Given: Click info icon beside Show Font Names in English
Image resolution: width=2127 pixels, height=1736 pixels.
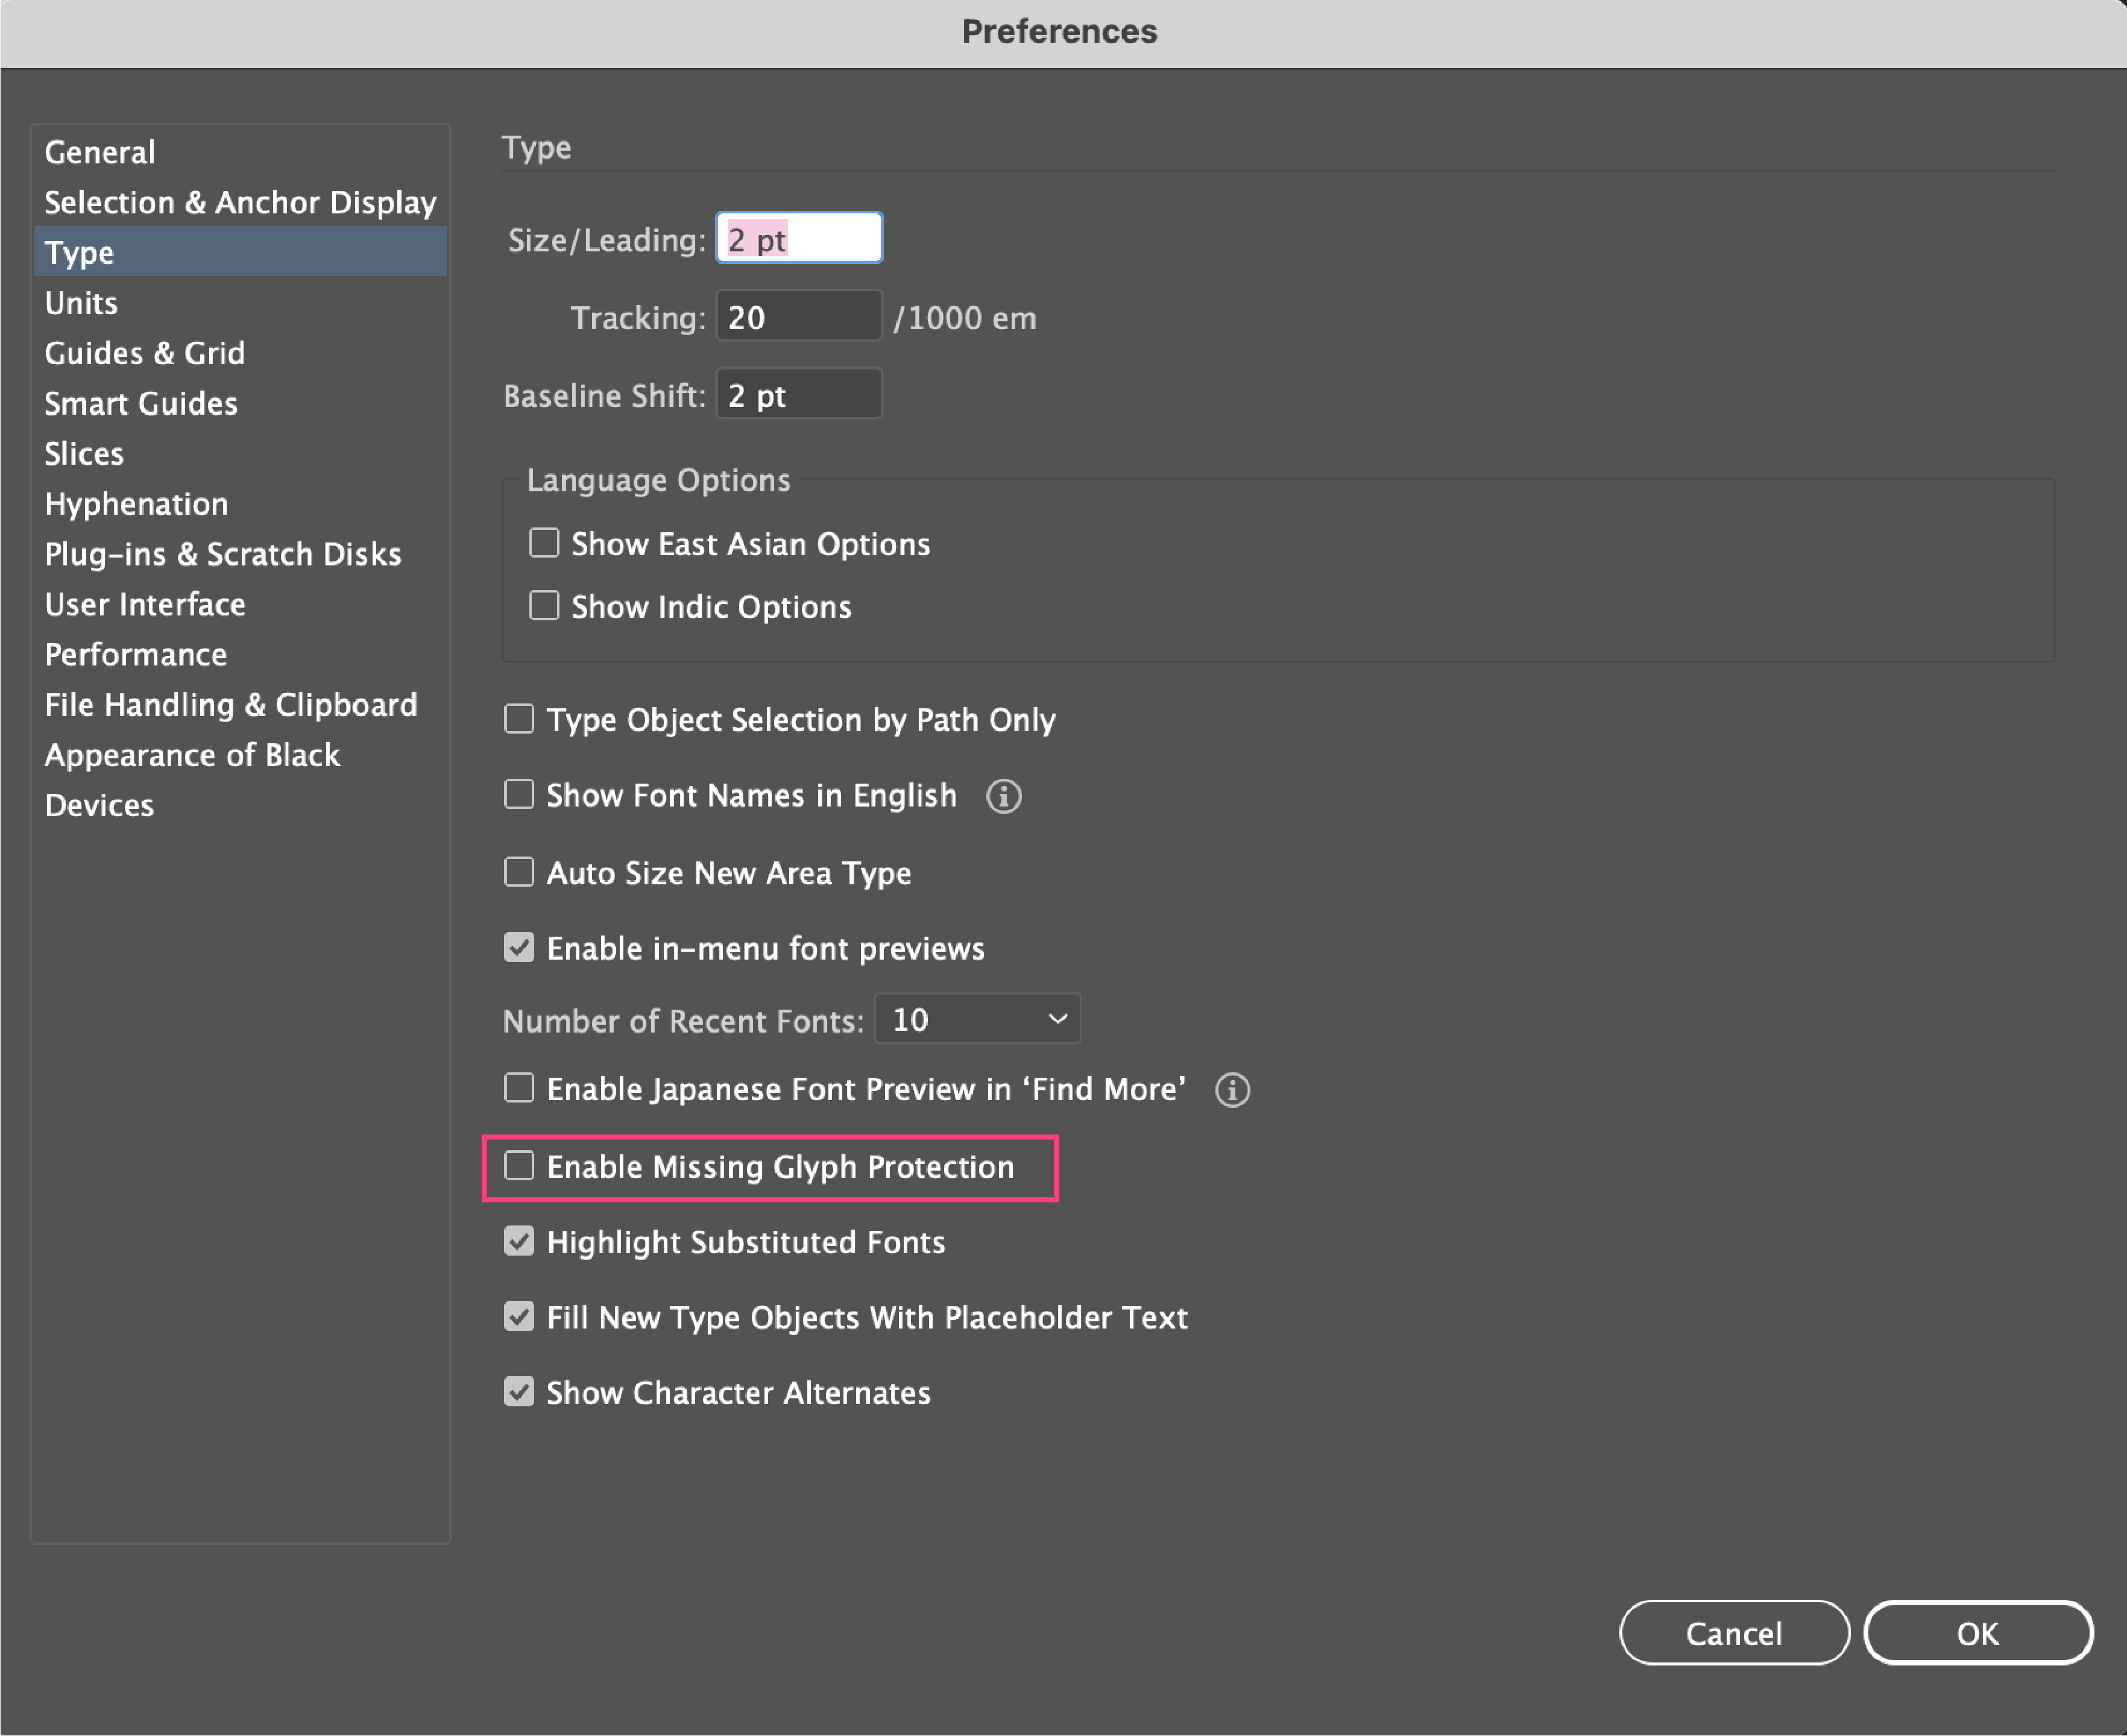Looking at the screenshot, I should click(1004, 797).
